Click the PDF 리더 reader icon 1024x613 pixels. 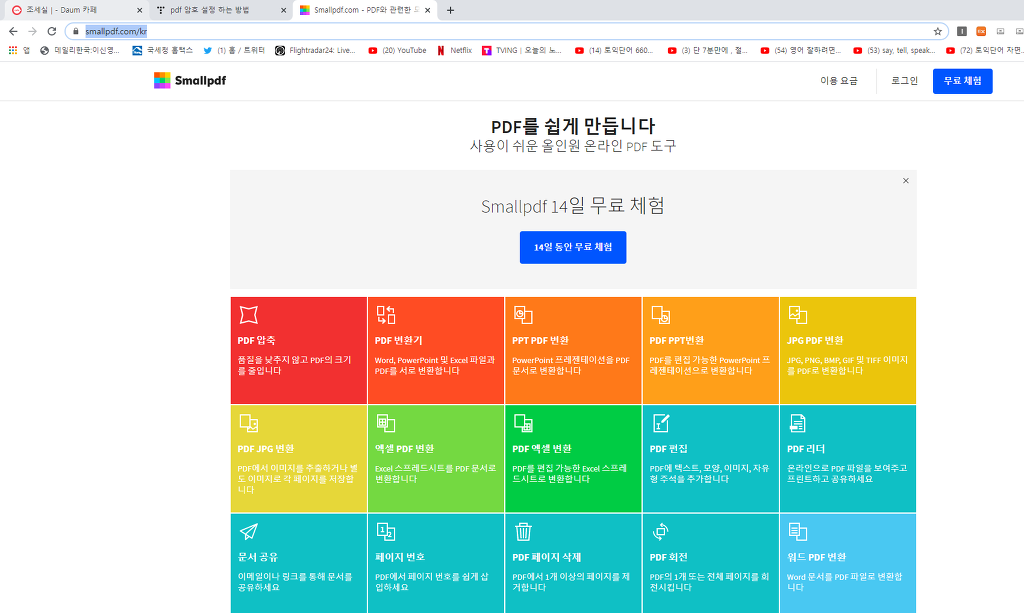pyautogui.click(x=797, y=423)
